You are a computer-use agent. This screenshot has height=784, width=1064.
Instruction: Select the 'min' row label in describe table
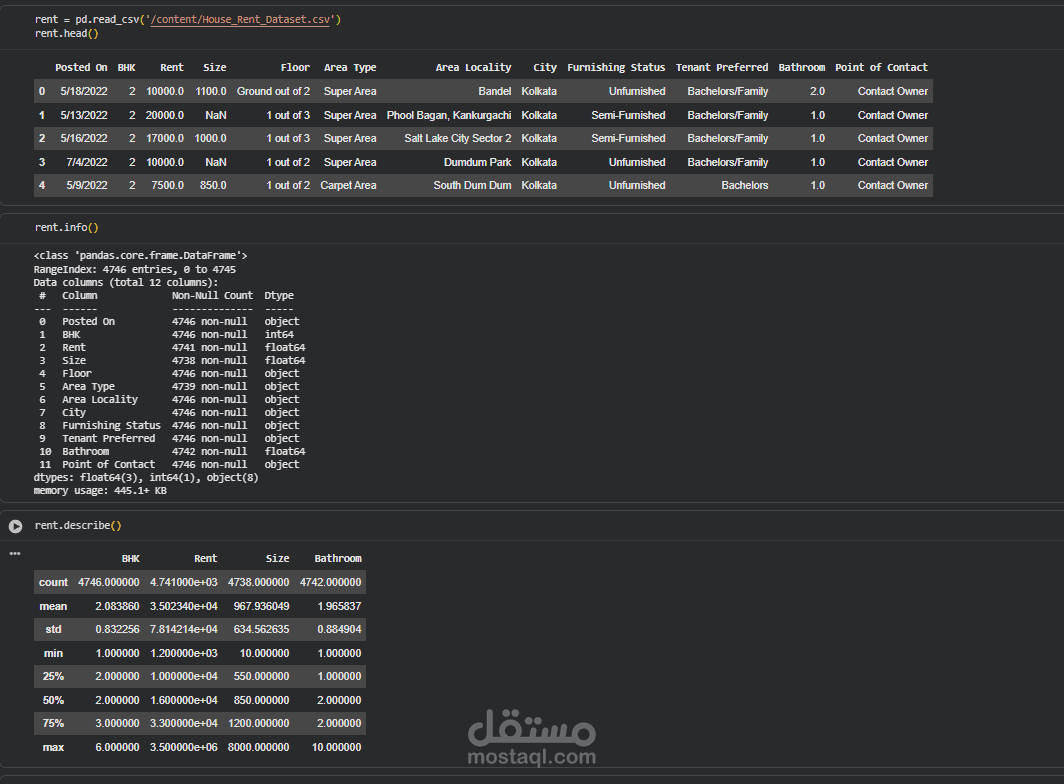54,653
